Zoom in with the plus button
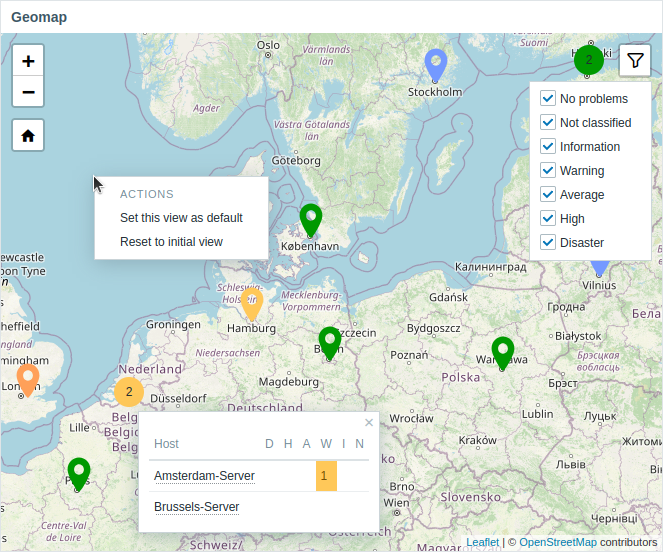 point(28,60)
